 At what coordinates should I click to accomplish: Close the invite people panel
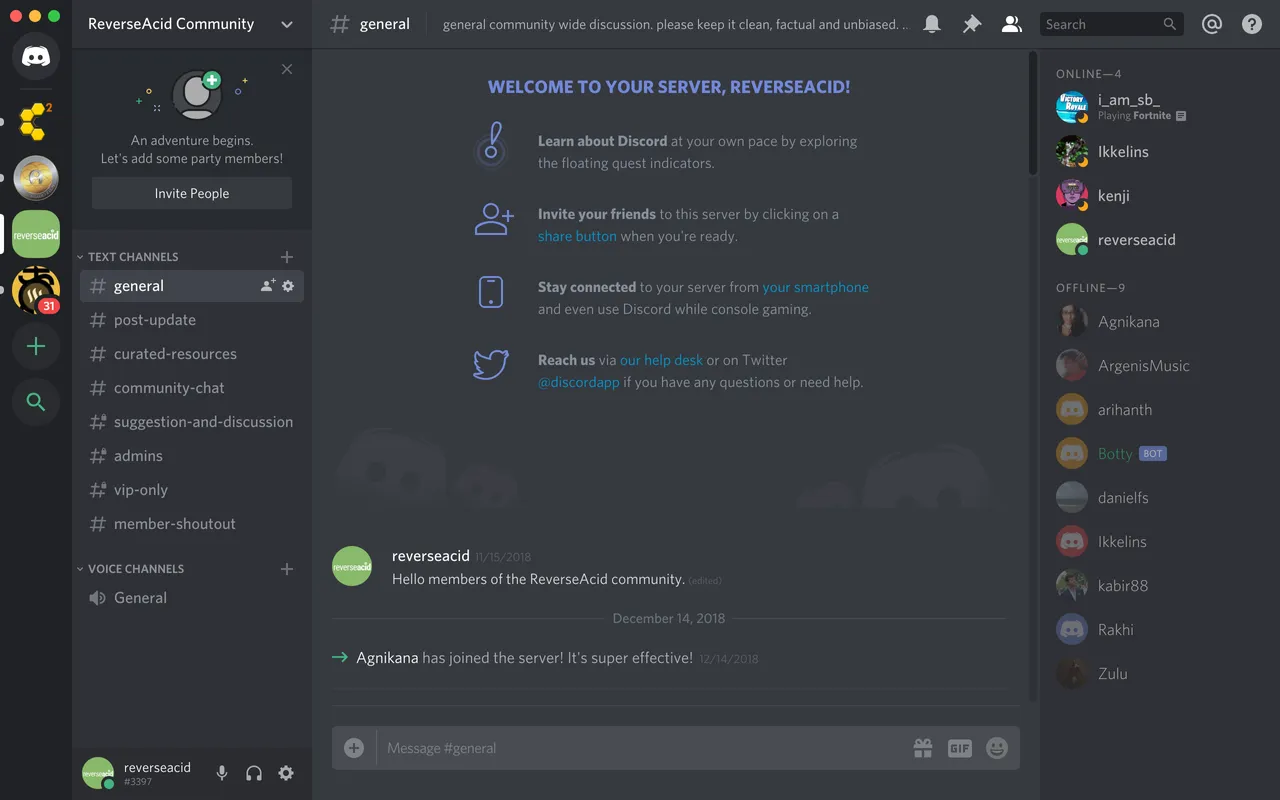[x=287, y=69]
